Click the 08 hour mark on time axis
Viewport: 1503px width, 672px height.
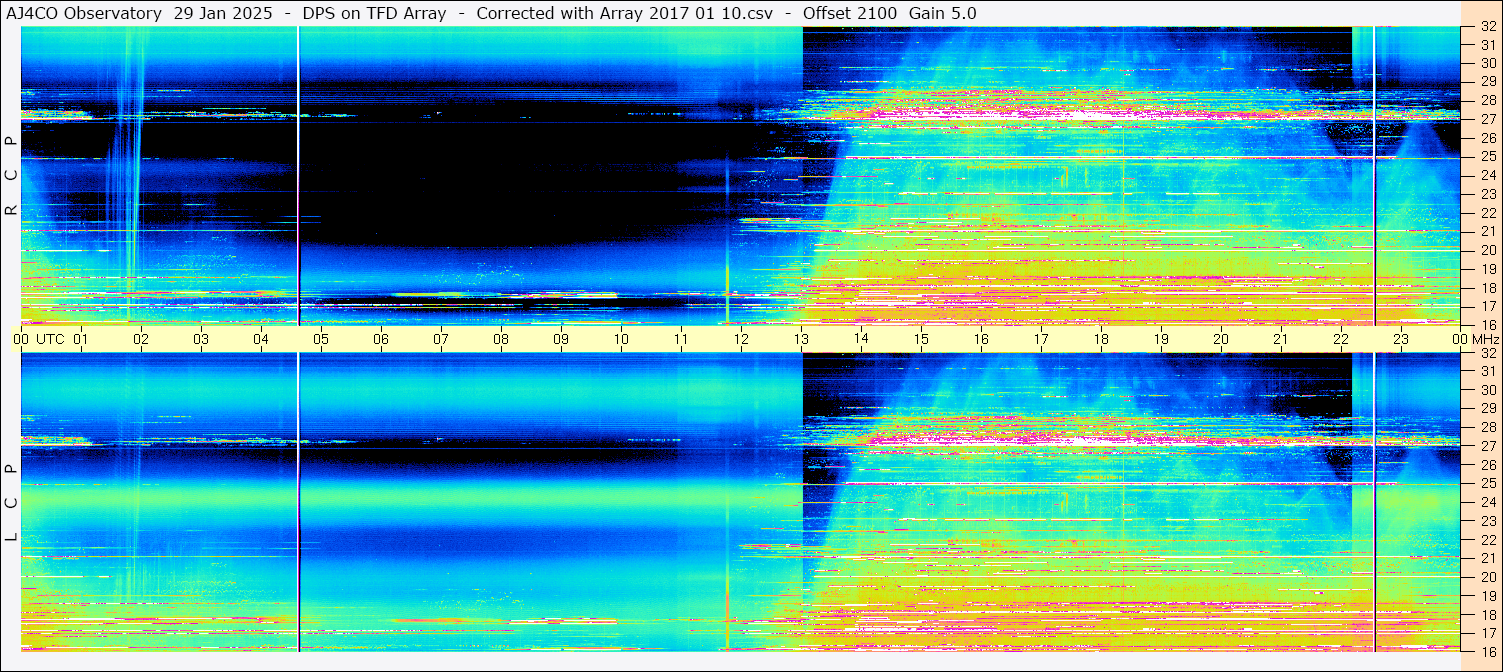click(x=501, y=339)
